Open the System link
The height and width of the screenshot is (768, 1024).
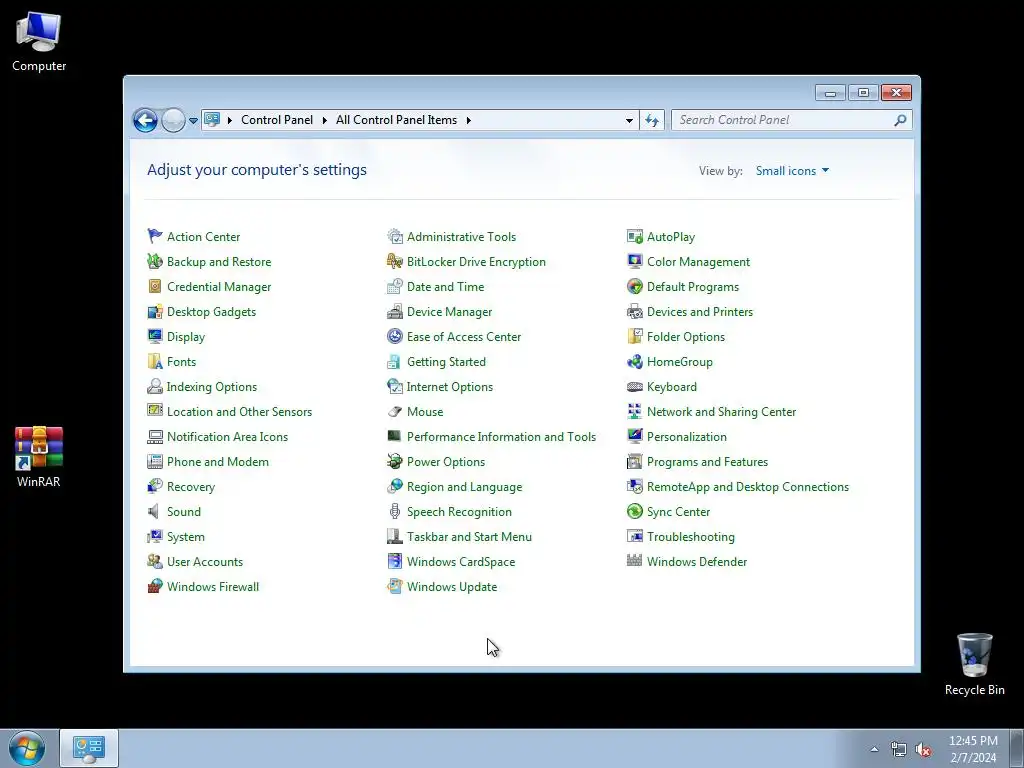(185, 537)
